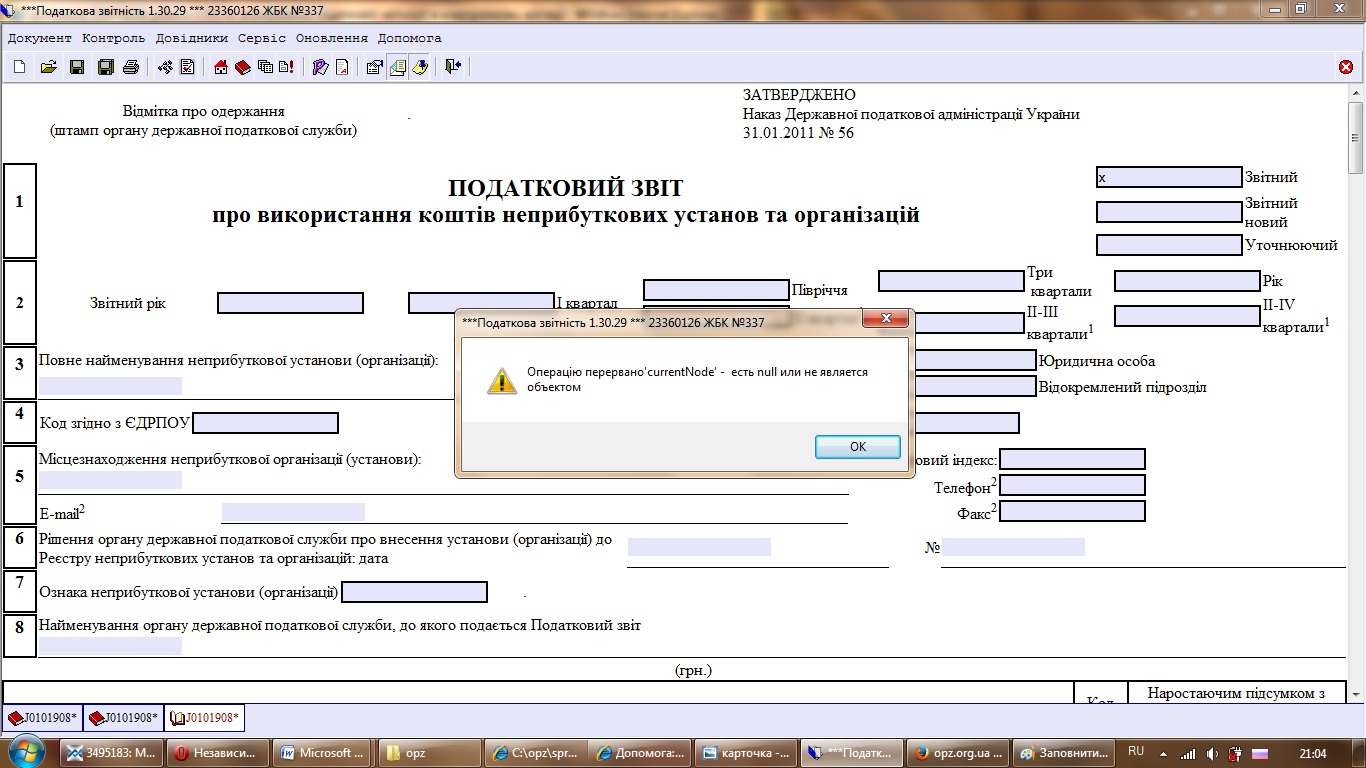
Task: Click the scattered colored dots toolbar icon
Action: coord(166,67)
